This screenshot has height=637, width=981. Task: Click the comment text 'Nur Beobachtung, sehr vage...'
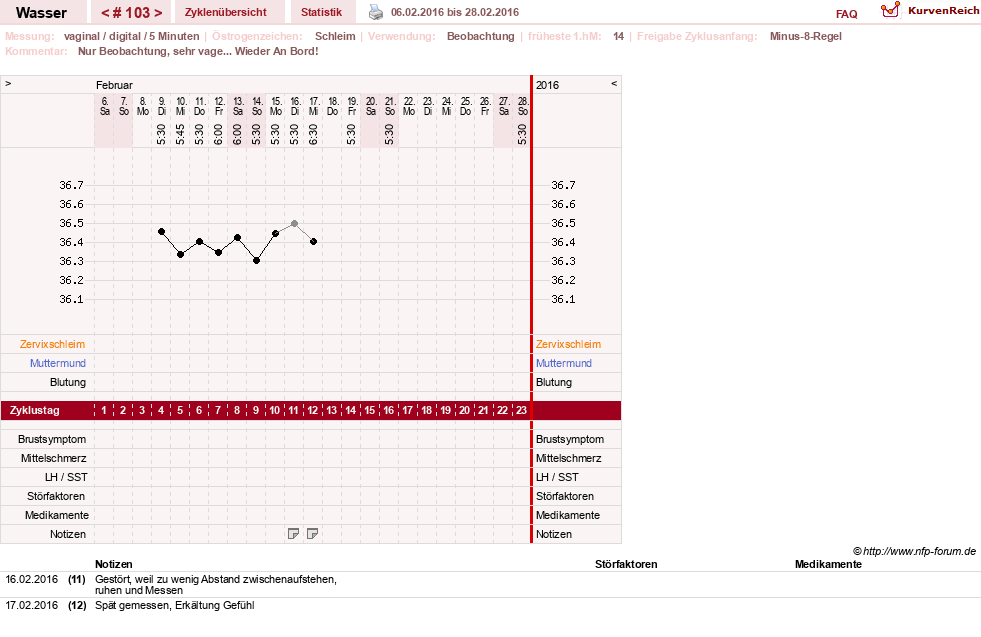pyautogui.click(x=155, y=51)
